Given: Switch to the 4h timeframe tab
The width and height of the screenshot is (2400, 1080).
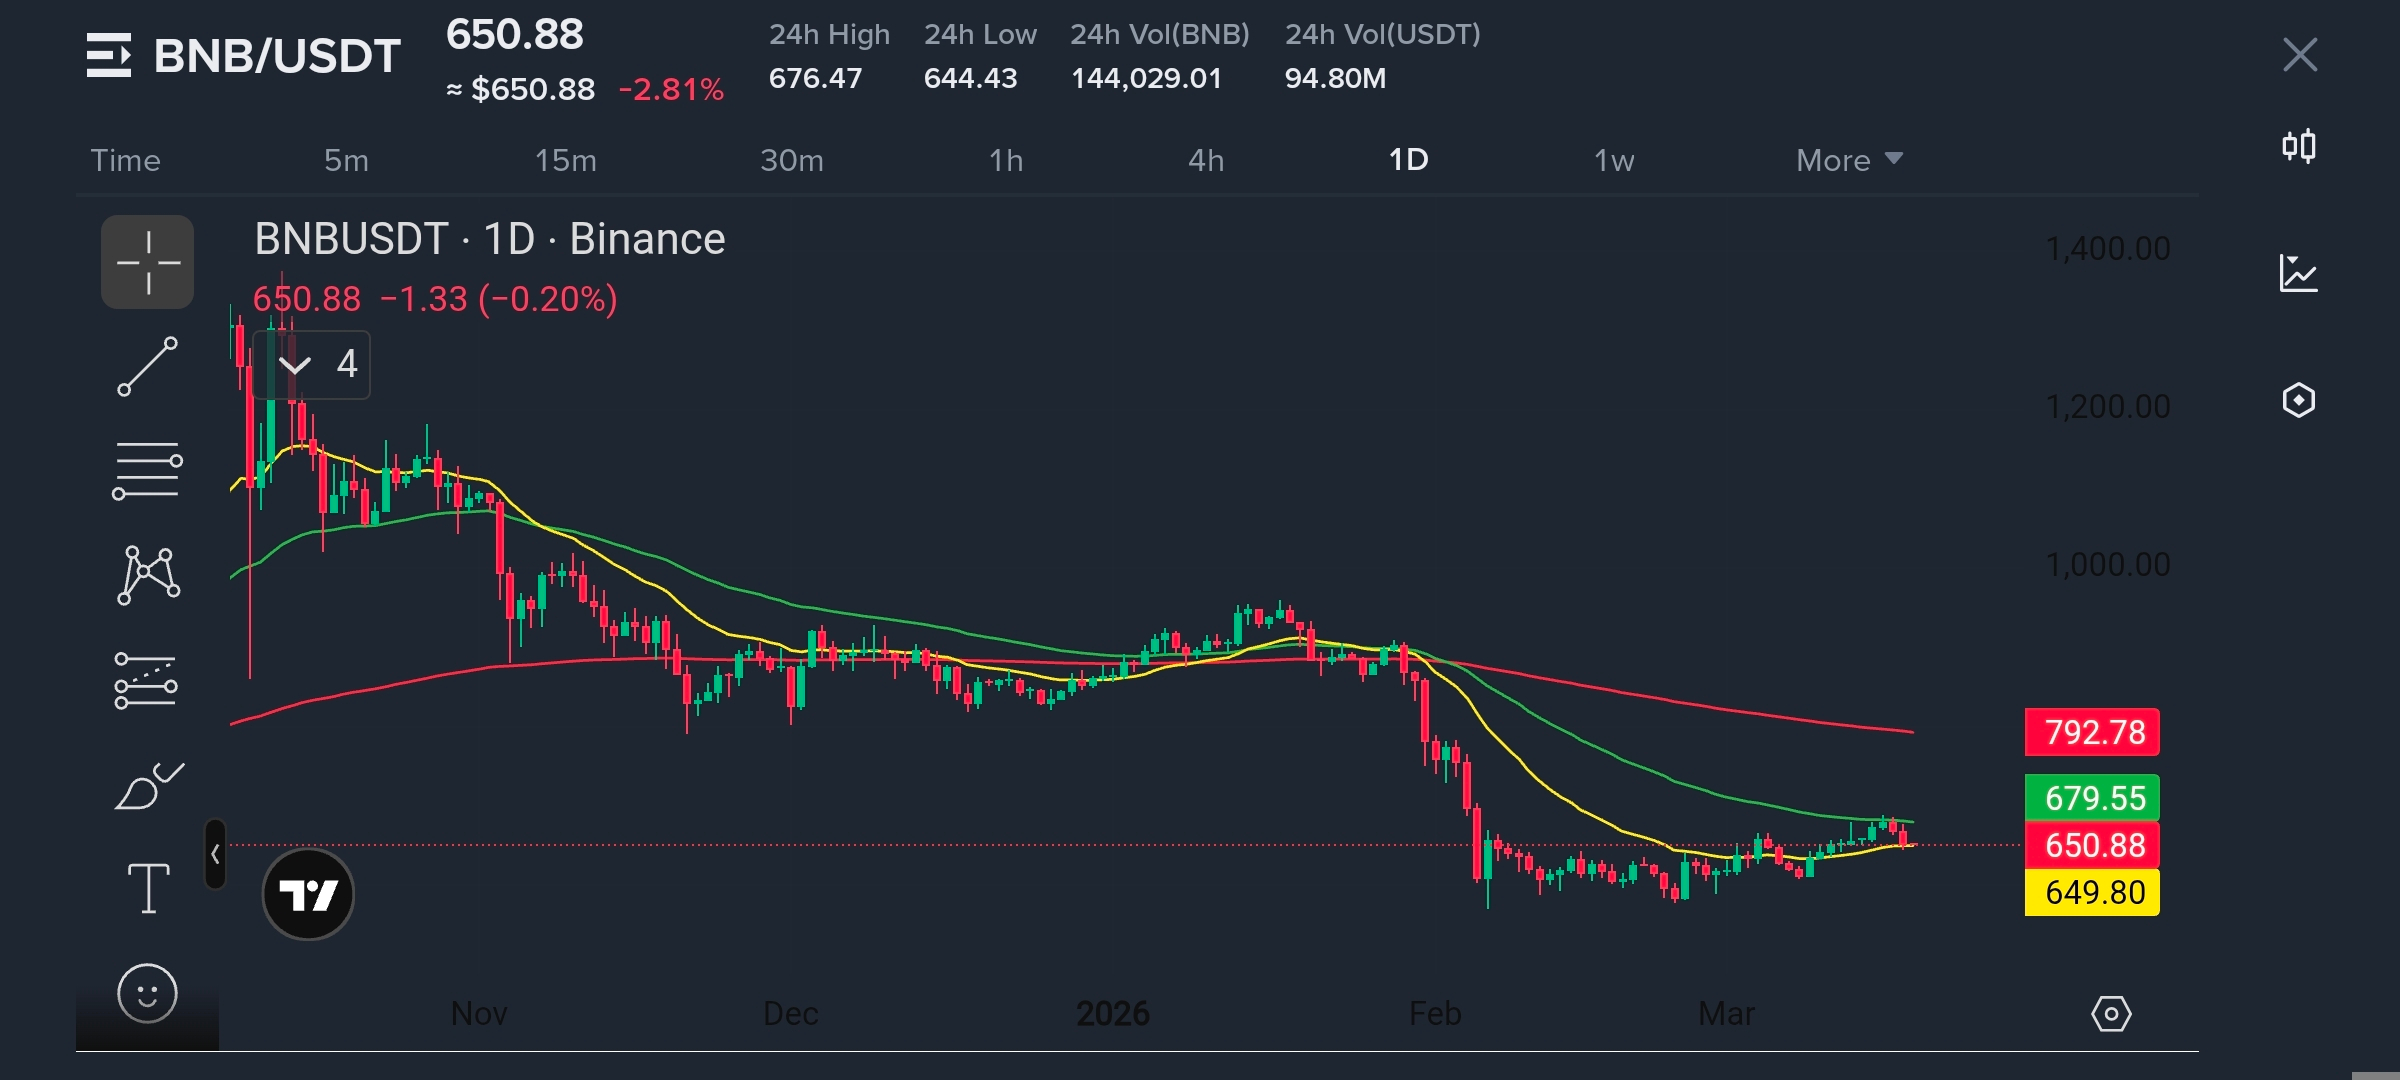Looking at the screenshot, I should [1205, 160].
